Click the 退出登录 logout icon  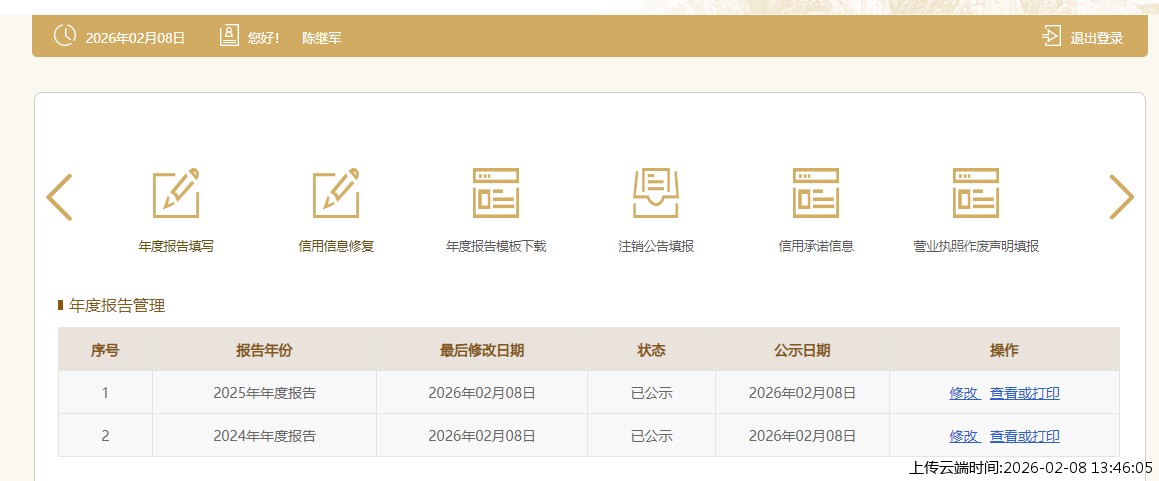[1051, 37]
